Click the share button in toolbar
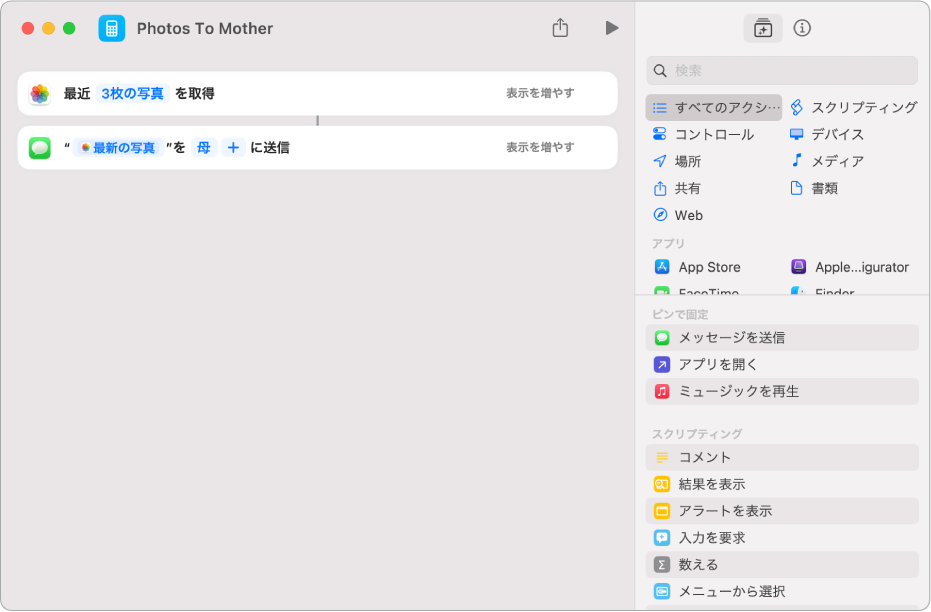 tap(560, 28)
